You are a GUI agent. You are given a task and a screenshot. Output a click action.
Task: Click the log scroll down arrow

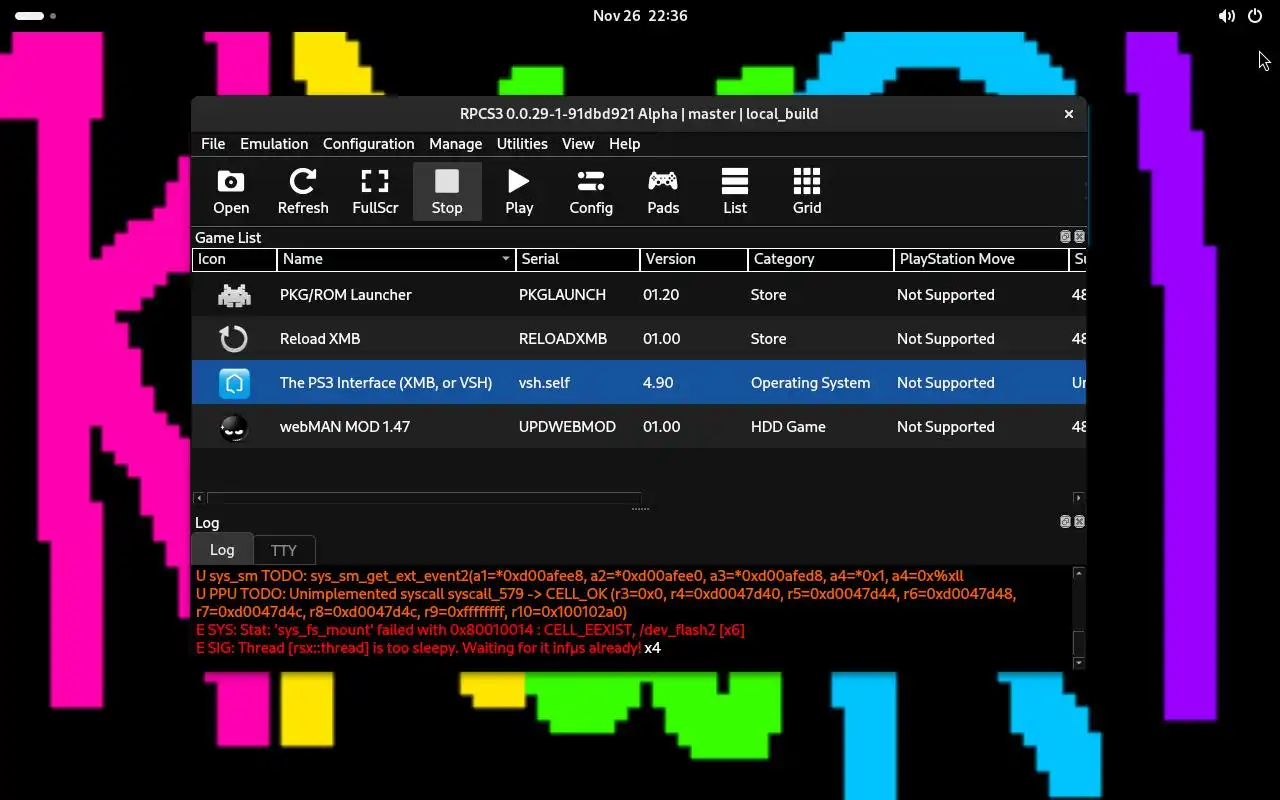coord(1078,663)
